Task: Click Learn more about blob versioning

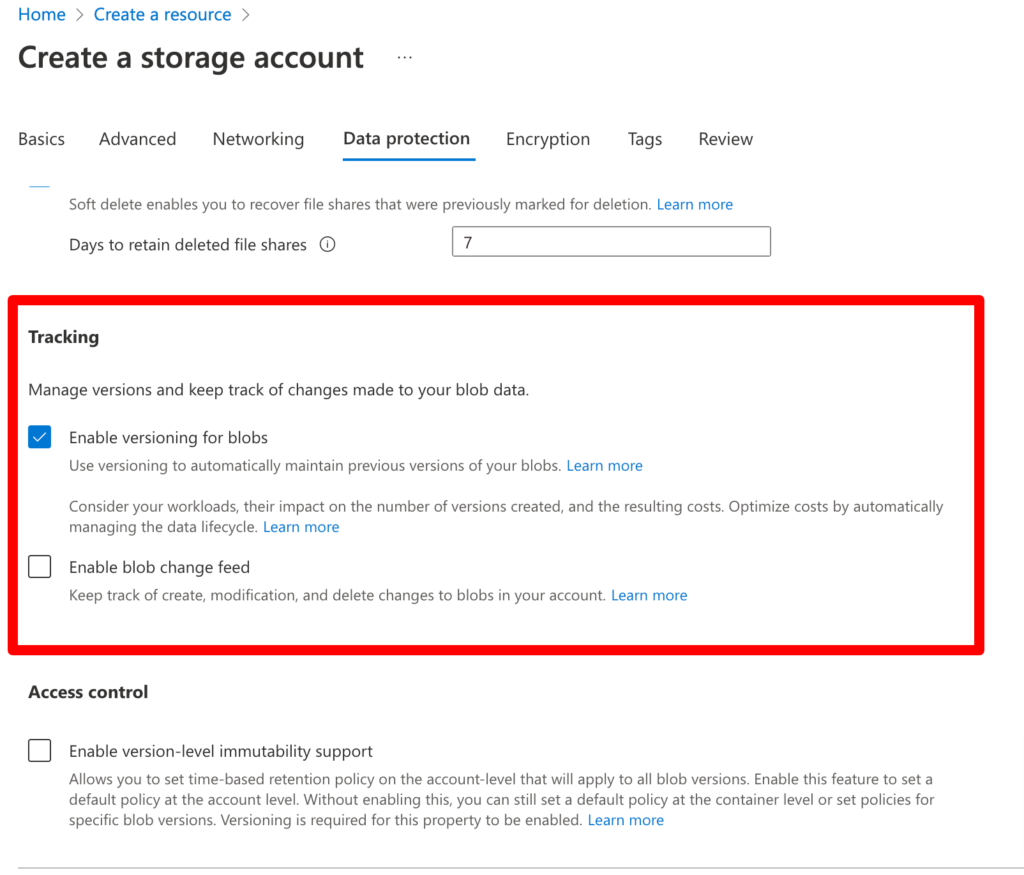Action: pos(604,465)
